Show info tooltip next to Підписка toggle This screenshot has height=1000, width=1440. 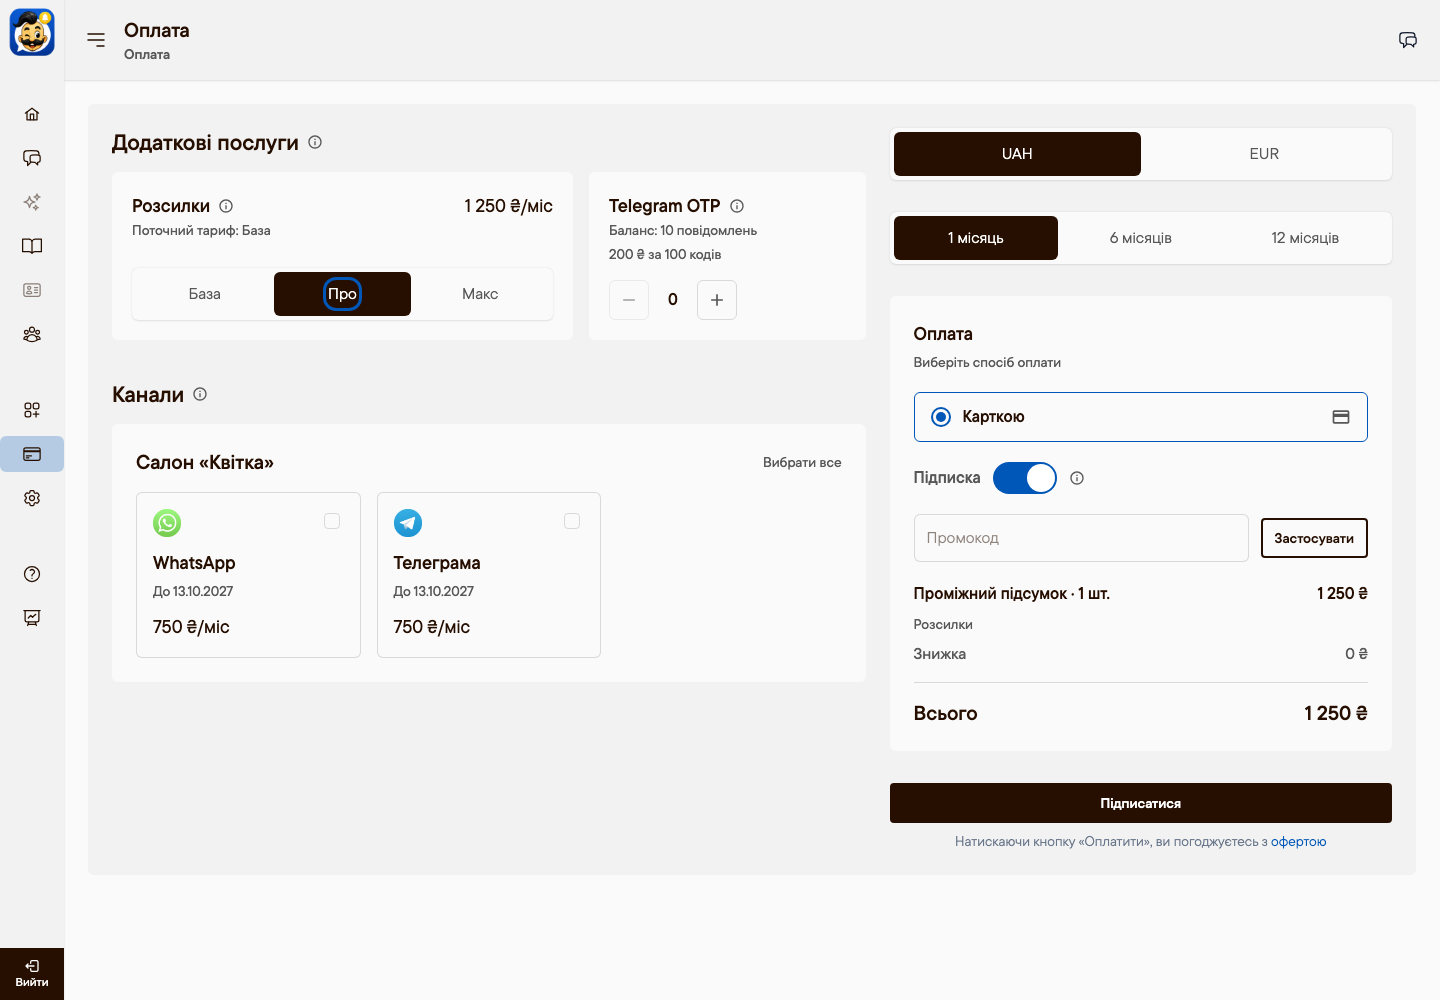[1077, 478]
